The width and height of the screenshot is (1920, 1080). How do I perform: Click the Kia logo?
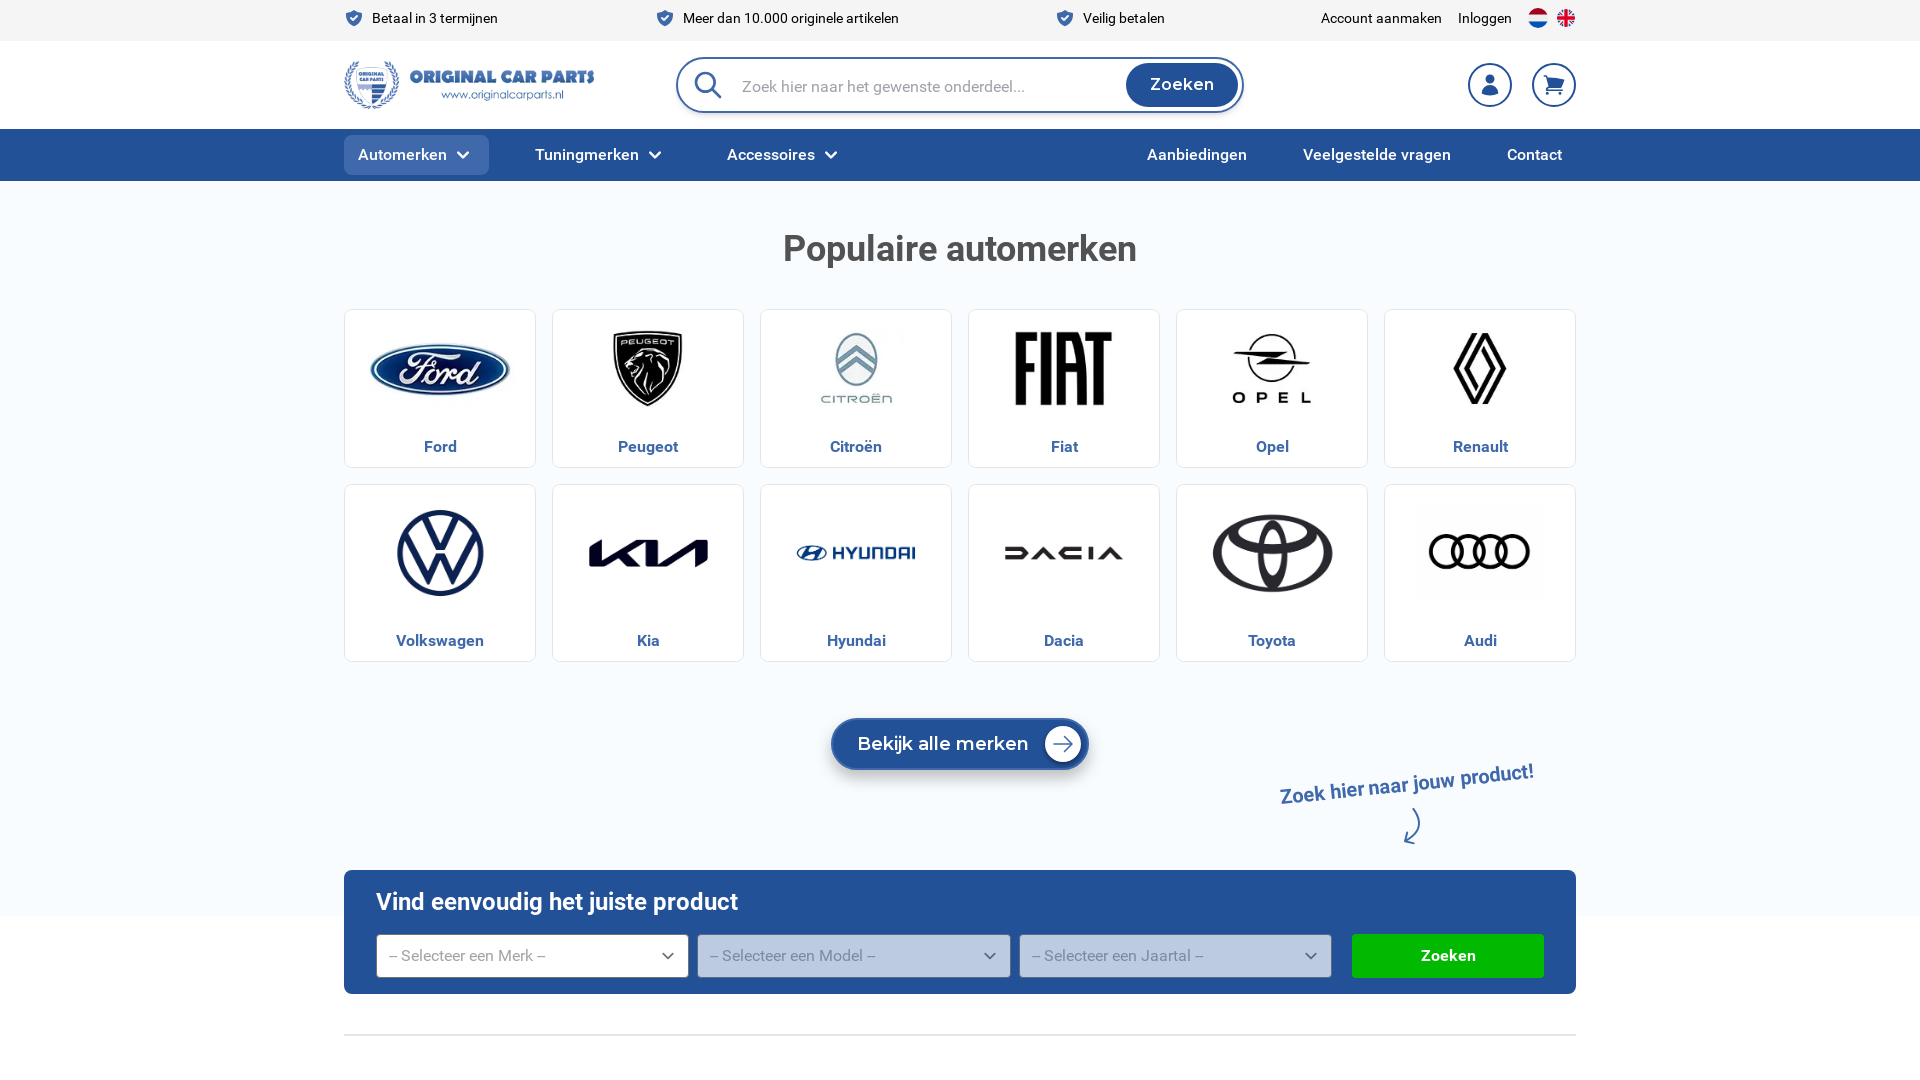(x=648, y=553)
